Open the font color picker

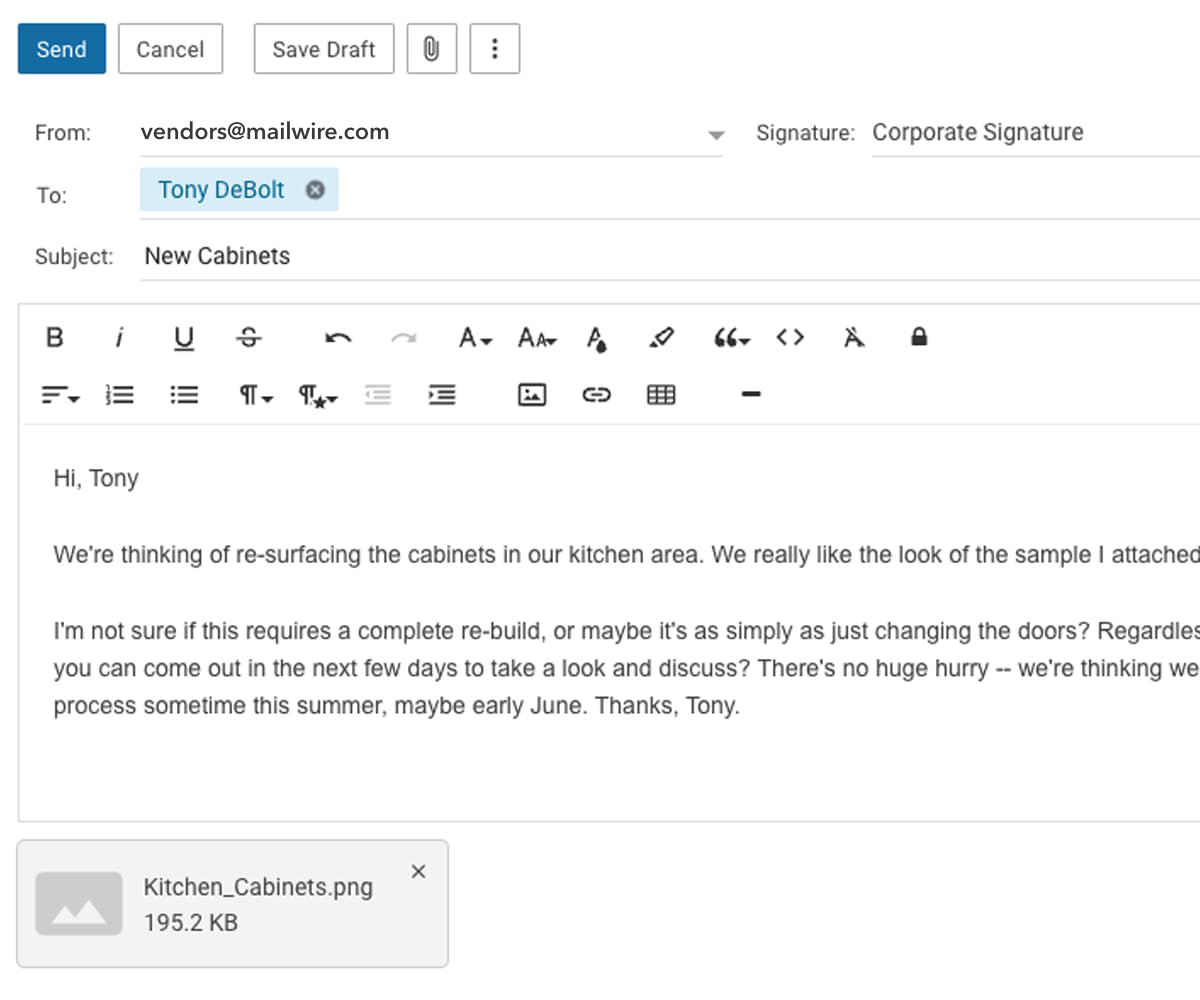pyautogui.click(x=596, y=338)
